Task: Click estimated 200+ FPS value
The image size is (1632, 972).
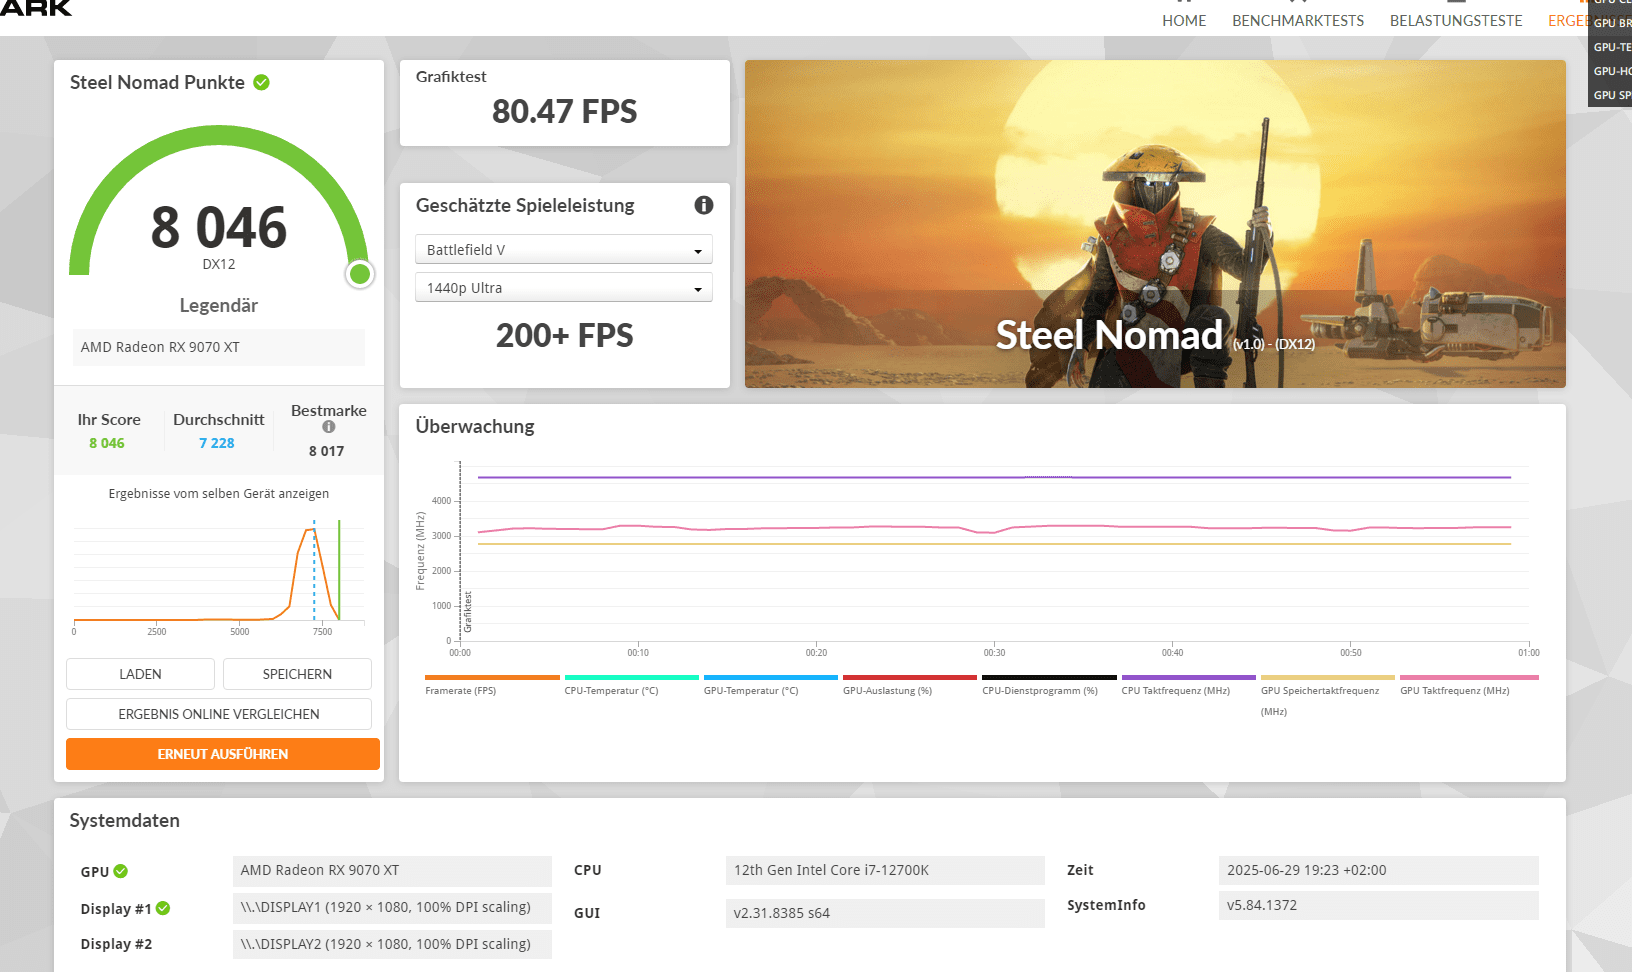Action: (565, 336)
